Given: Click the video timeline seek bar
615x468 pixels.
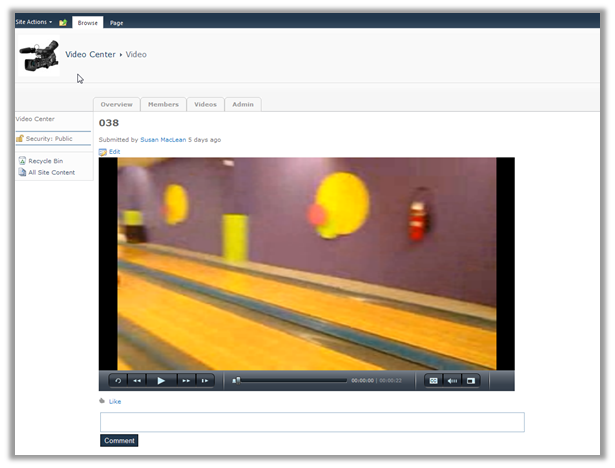Looking at the screenshot, I should (x=292, y=380).
